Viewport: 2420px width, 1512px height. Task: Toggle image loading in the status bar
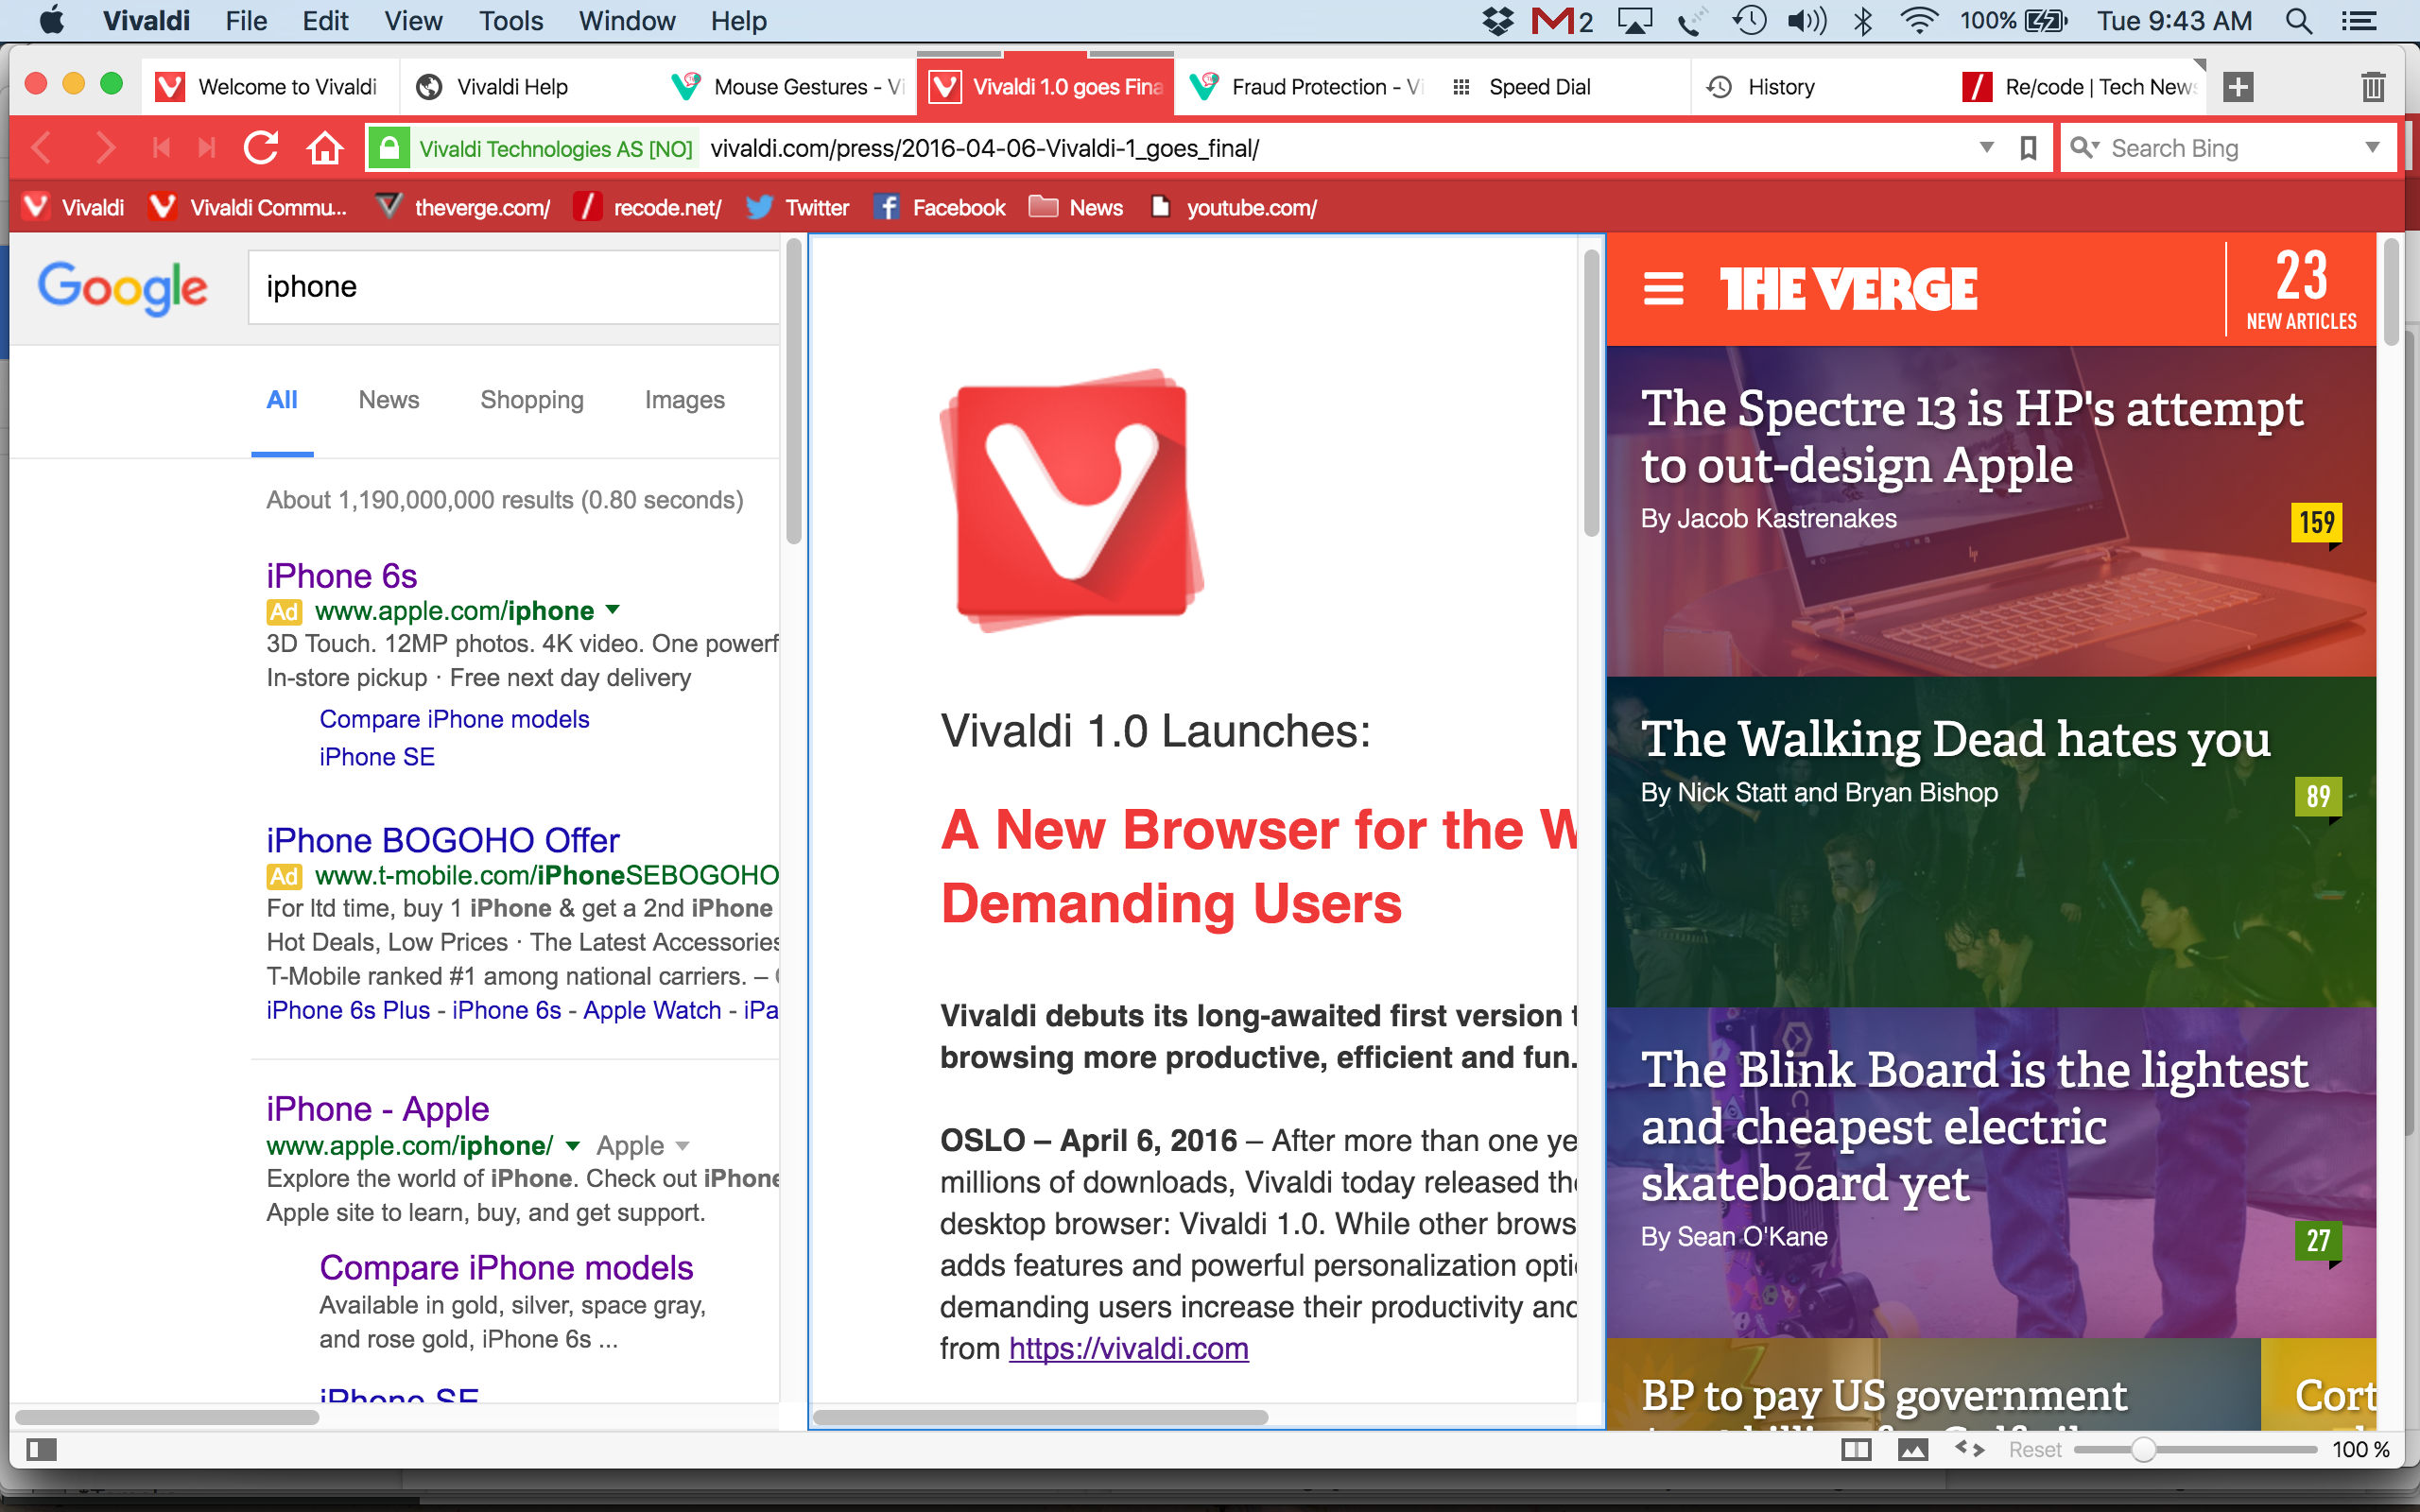(1913, 1449)
